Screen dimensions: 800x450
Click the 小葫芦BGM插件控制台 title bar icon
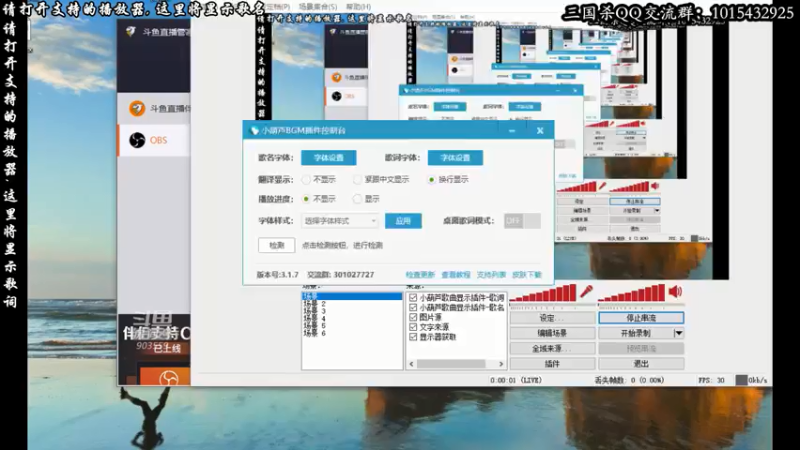(254, 131)
